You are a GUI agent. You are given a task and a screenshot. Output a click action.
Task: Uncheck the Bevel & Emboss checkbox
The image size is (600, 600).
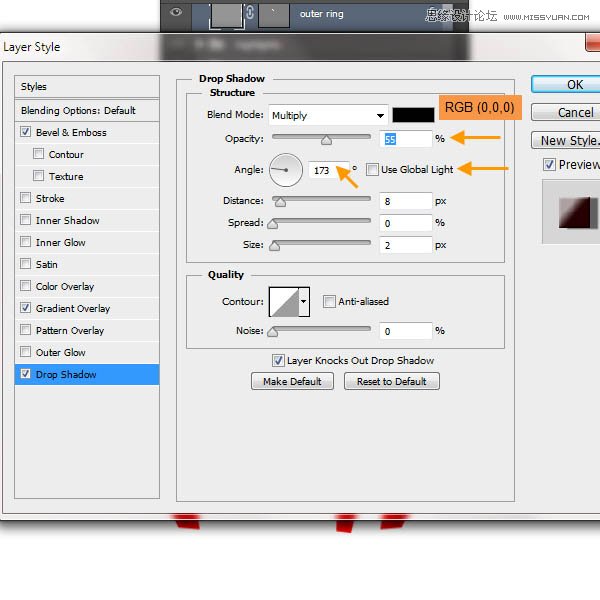click(x=26, y=132)
